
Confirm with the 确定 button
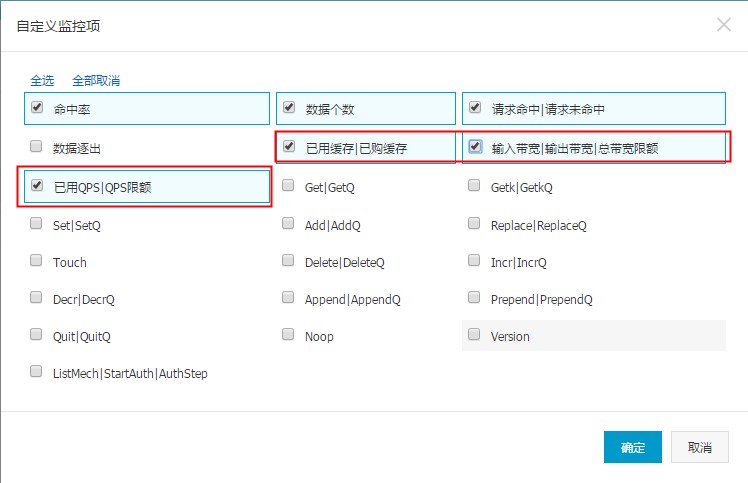(633, 447)
